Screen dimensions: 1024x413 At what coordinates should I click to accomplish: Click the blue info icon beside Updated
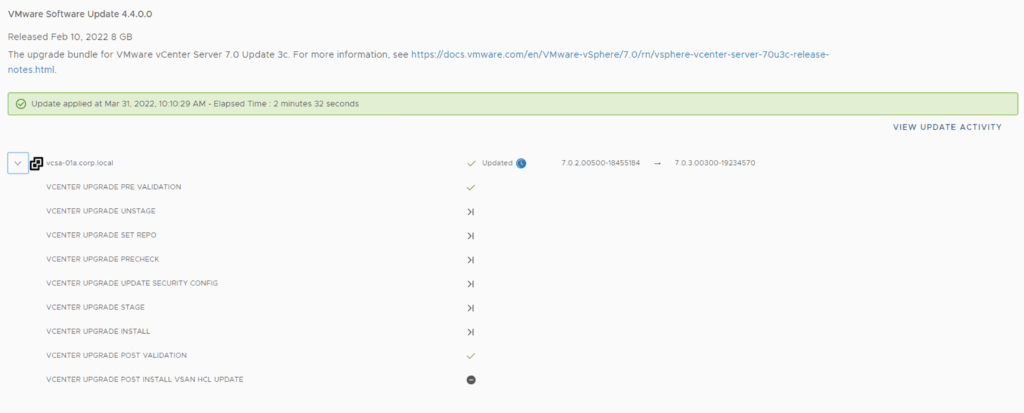point(521,163)
